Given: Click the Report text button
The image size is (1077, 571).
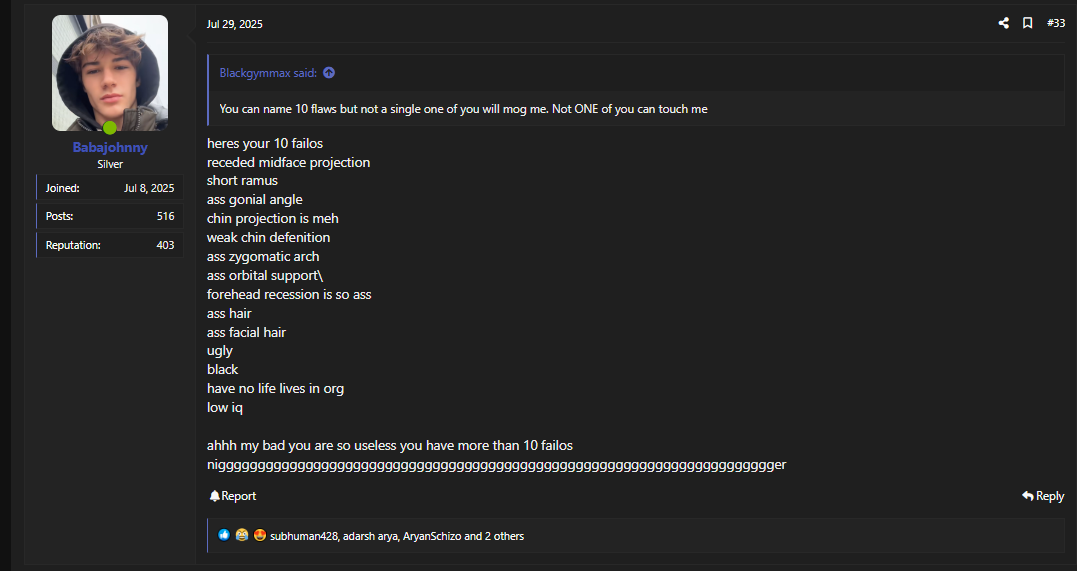Looking at the screenshot, I should click(238, 496).
